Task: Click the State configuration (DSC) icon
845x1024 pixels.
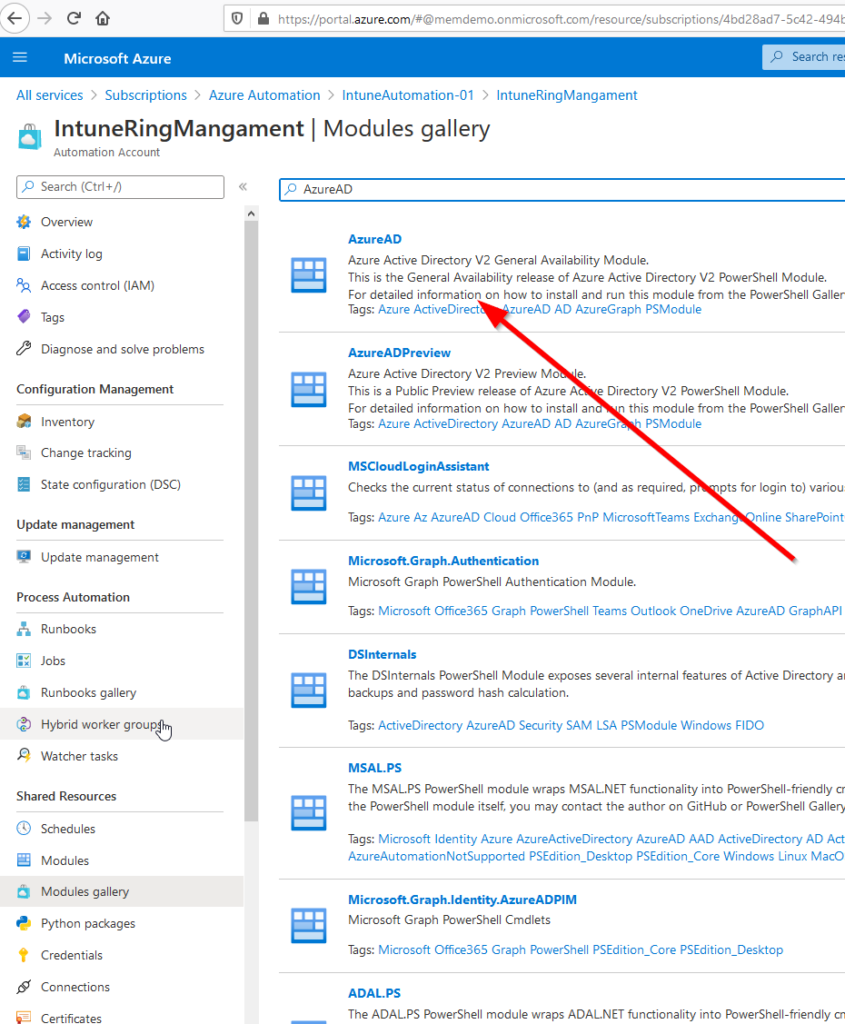Action: pyautogui.click(x=24, y=485)
